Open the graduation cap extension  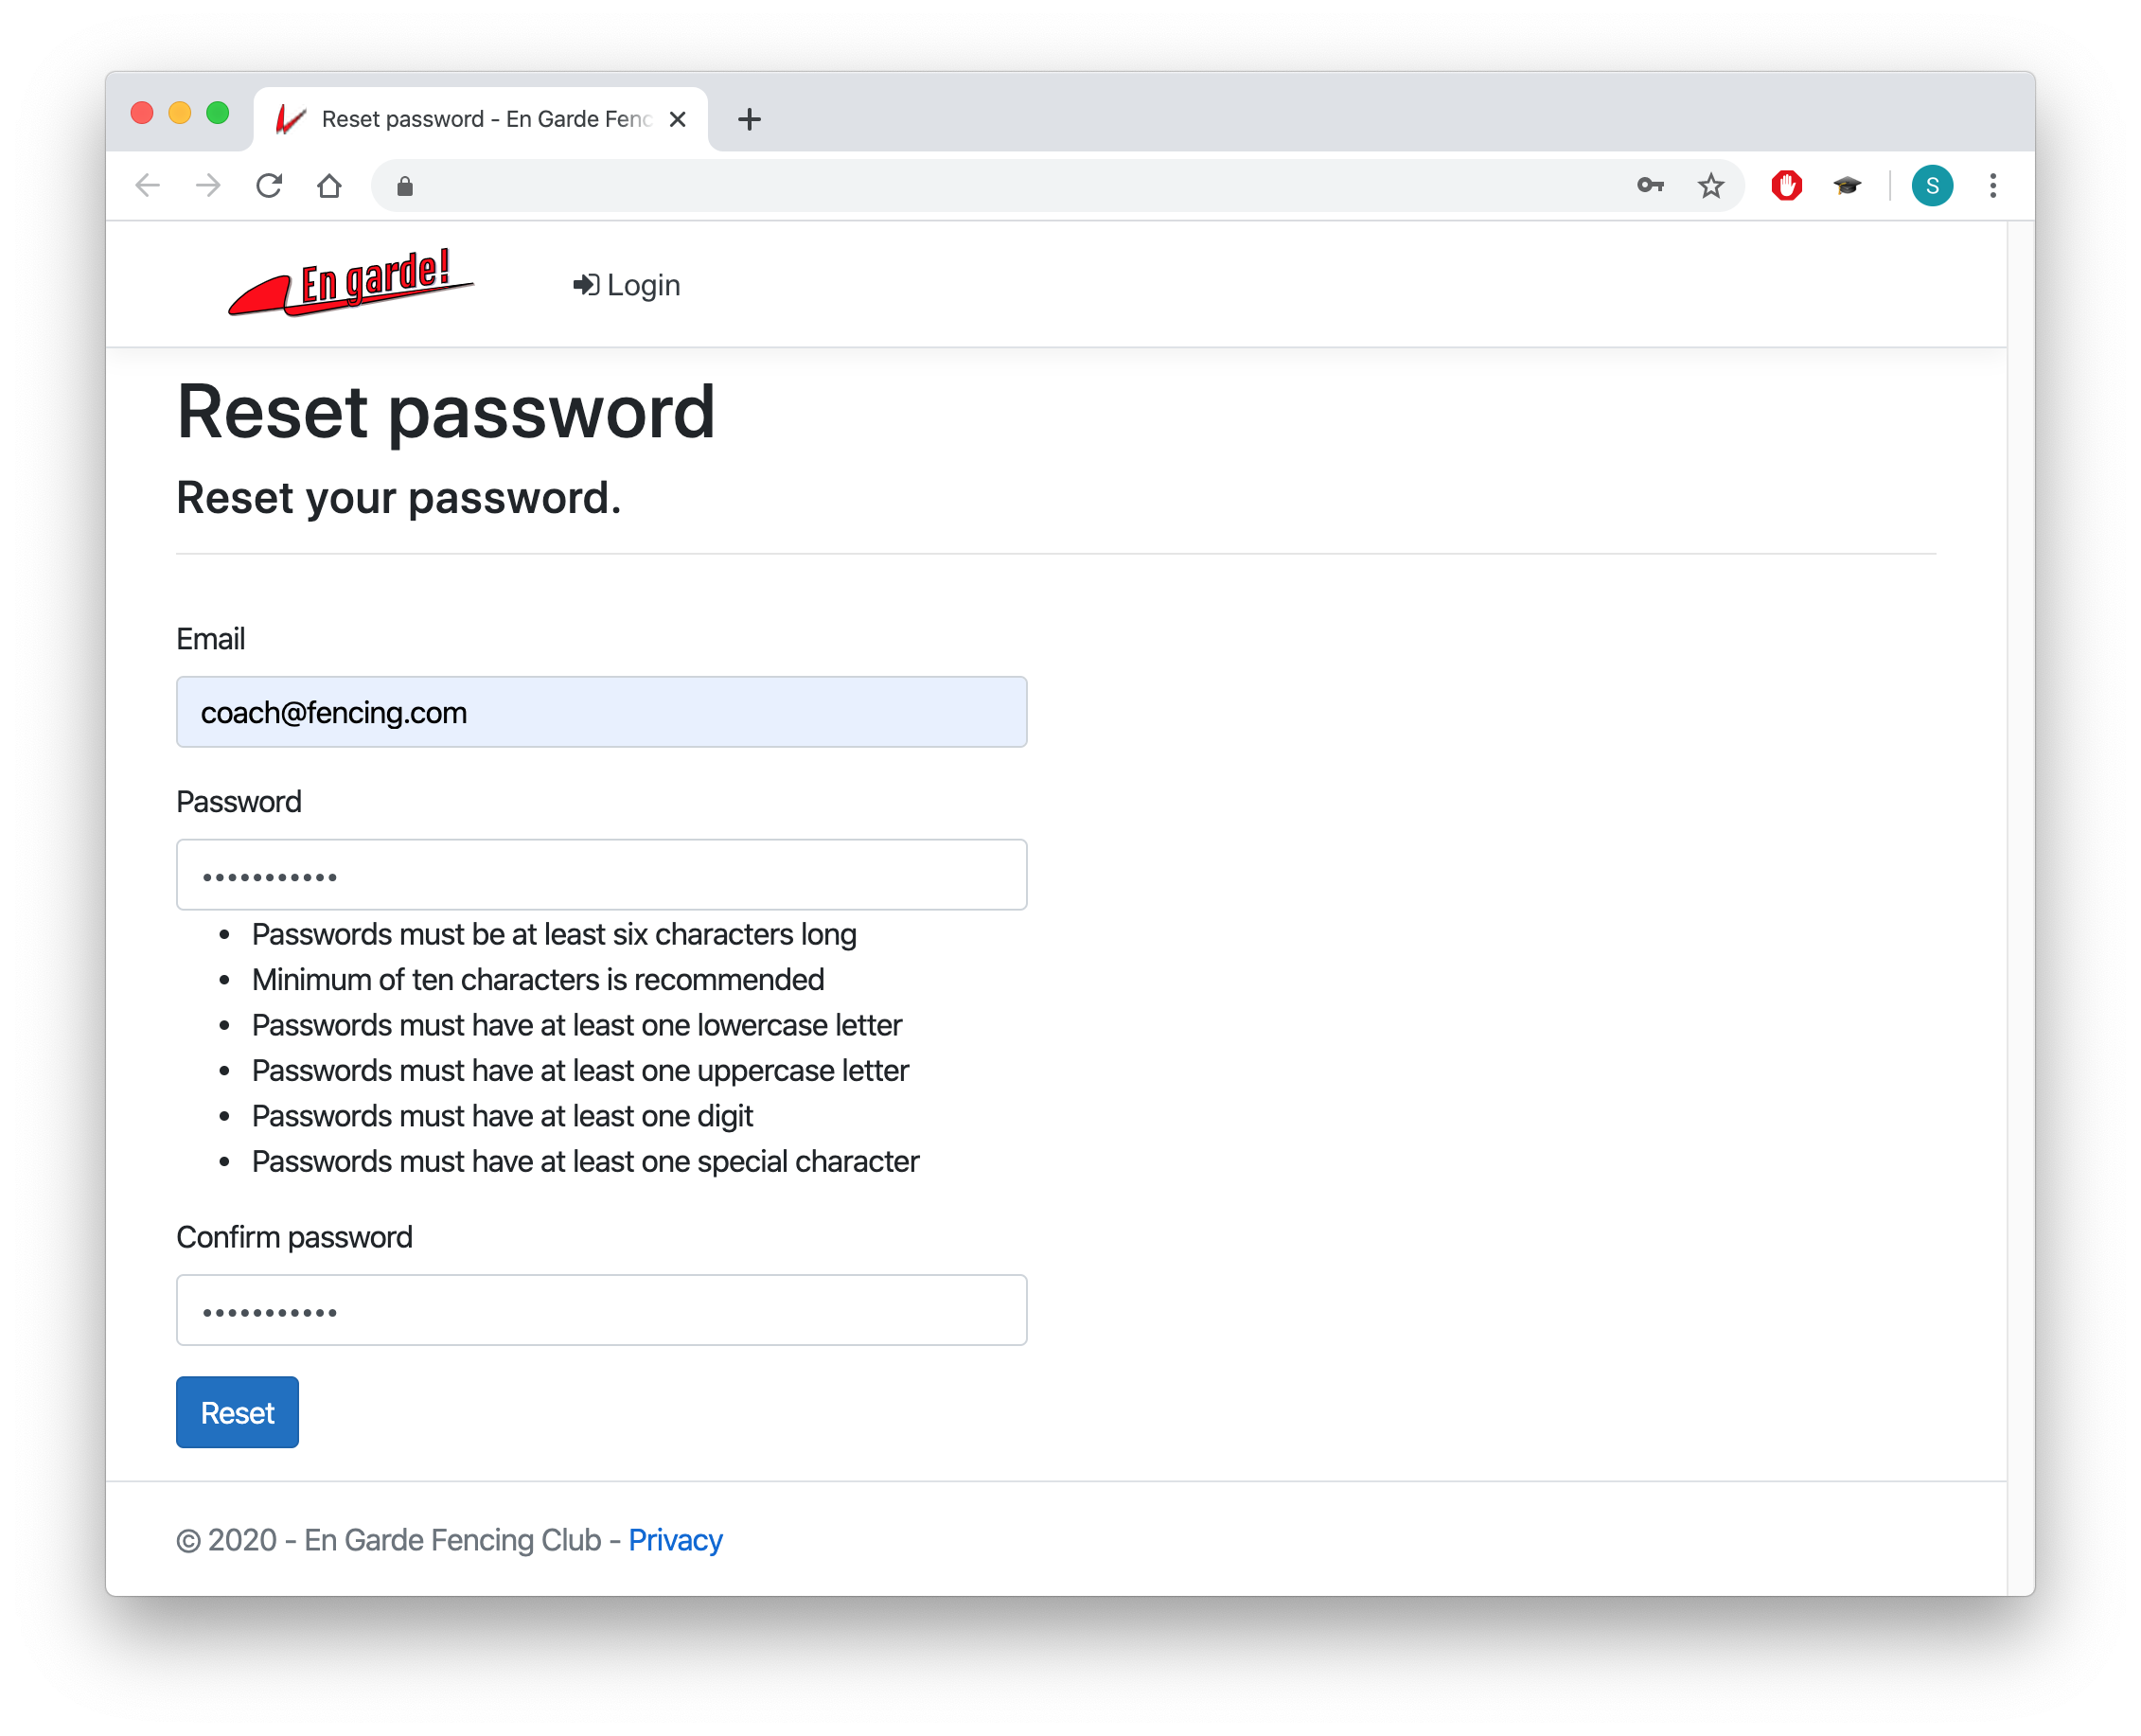[x=1847, y=186]
